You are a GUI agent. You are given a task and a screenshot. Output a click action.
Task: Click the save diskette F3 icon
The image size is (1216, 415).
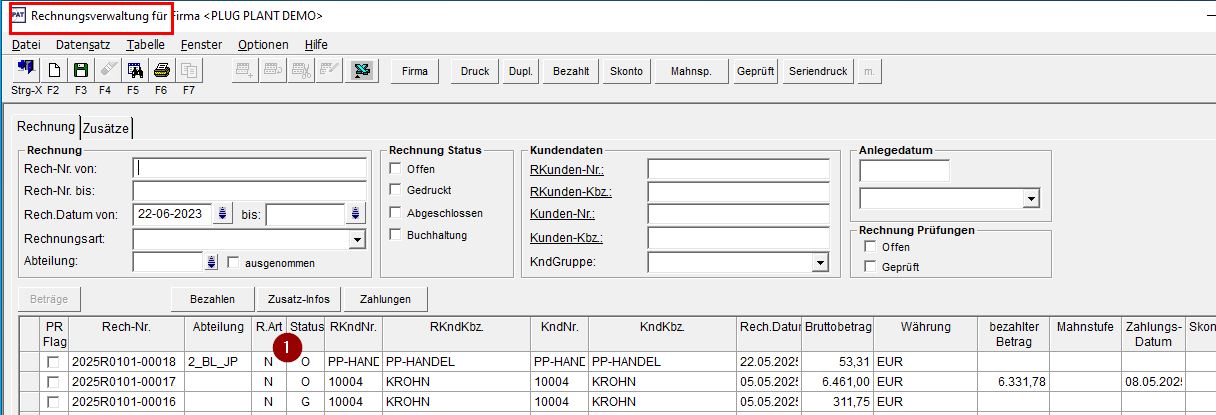point(81,71)
